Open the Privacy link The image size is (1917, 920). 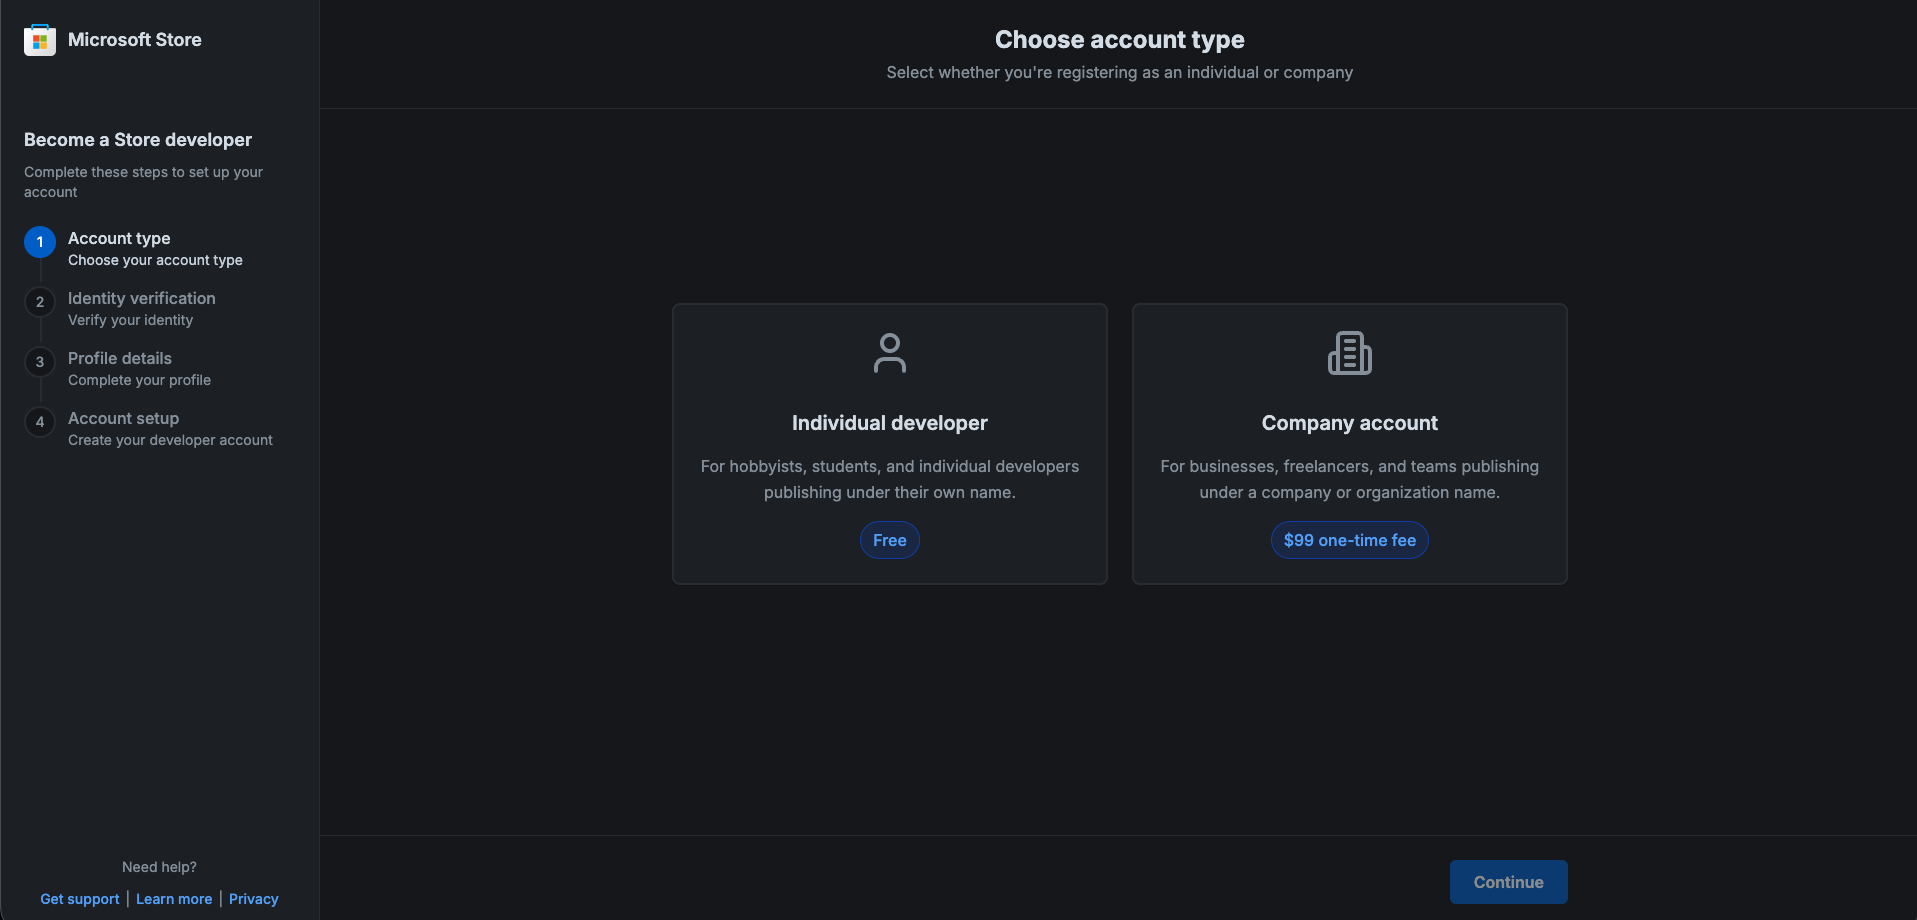pyautogui.click(x=254, y=899)
